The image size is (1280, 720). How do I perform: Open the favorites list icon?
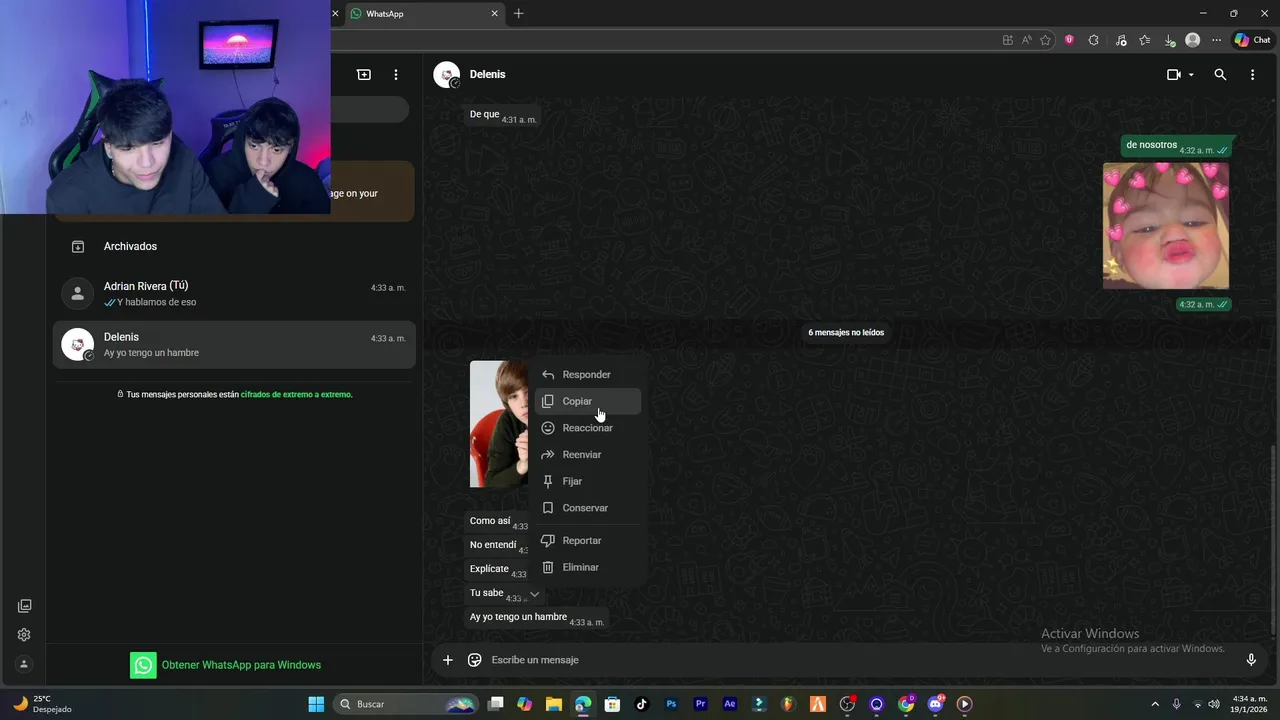[x=1145, y=40]
